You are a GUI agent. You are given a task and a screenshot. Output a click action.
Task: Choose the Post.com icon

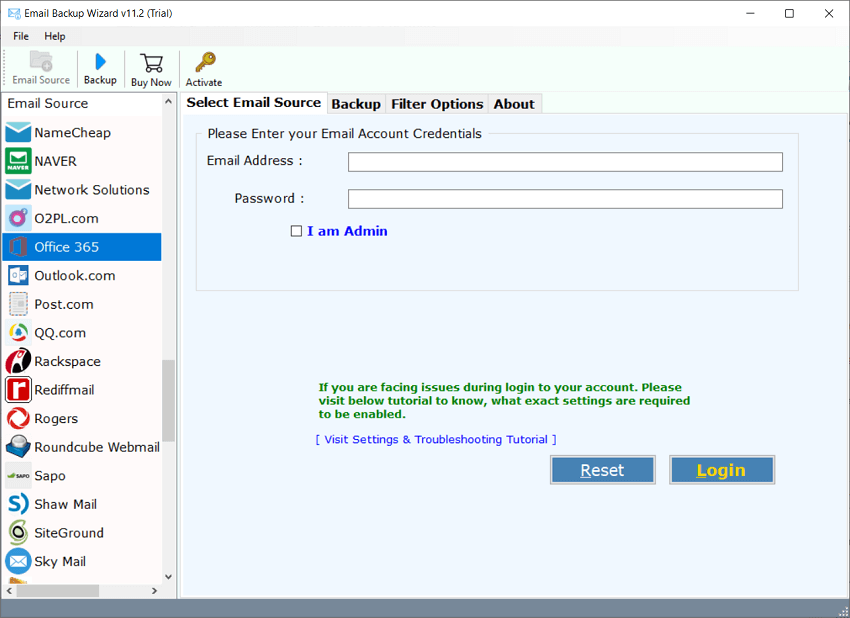click(x=18, y=304)
